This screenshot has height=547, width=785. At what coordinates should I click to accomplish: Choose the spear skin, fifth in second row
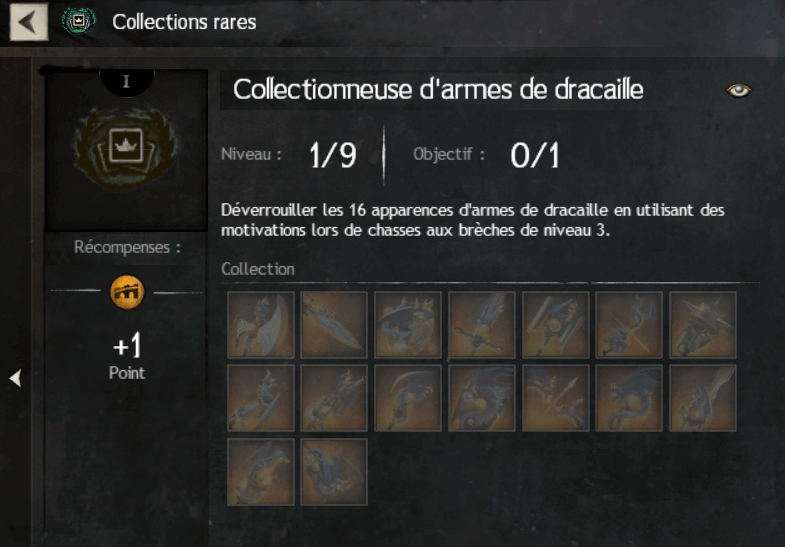[556, 398]
